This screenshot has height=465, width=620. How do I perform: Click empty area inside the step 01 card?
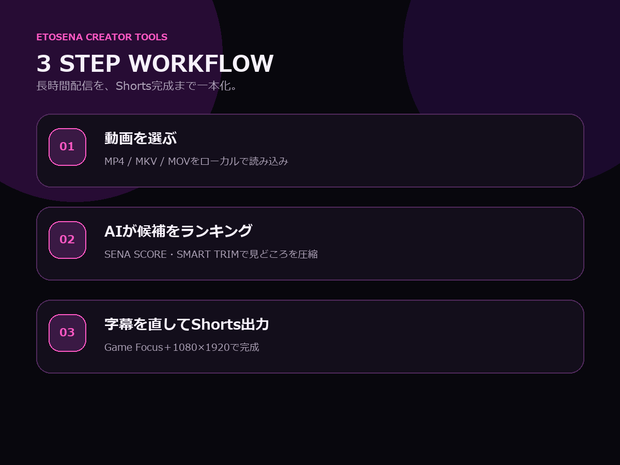pos(435,150)
